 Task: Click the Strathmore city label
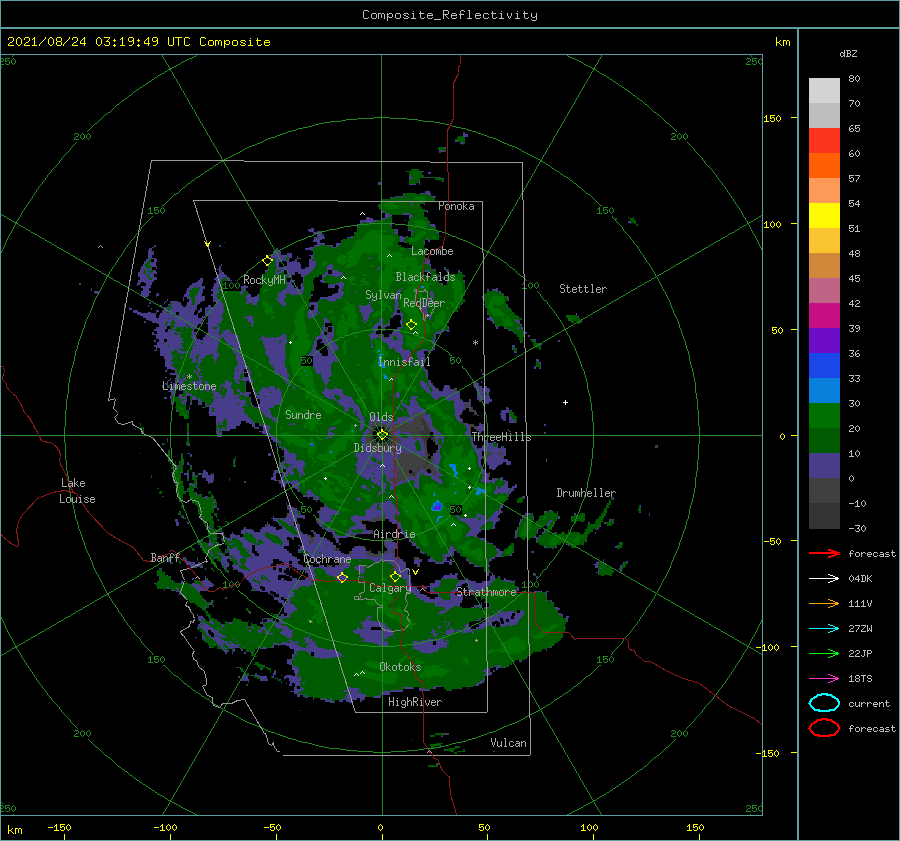tap(487, 591)
